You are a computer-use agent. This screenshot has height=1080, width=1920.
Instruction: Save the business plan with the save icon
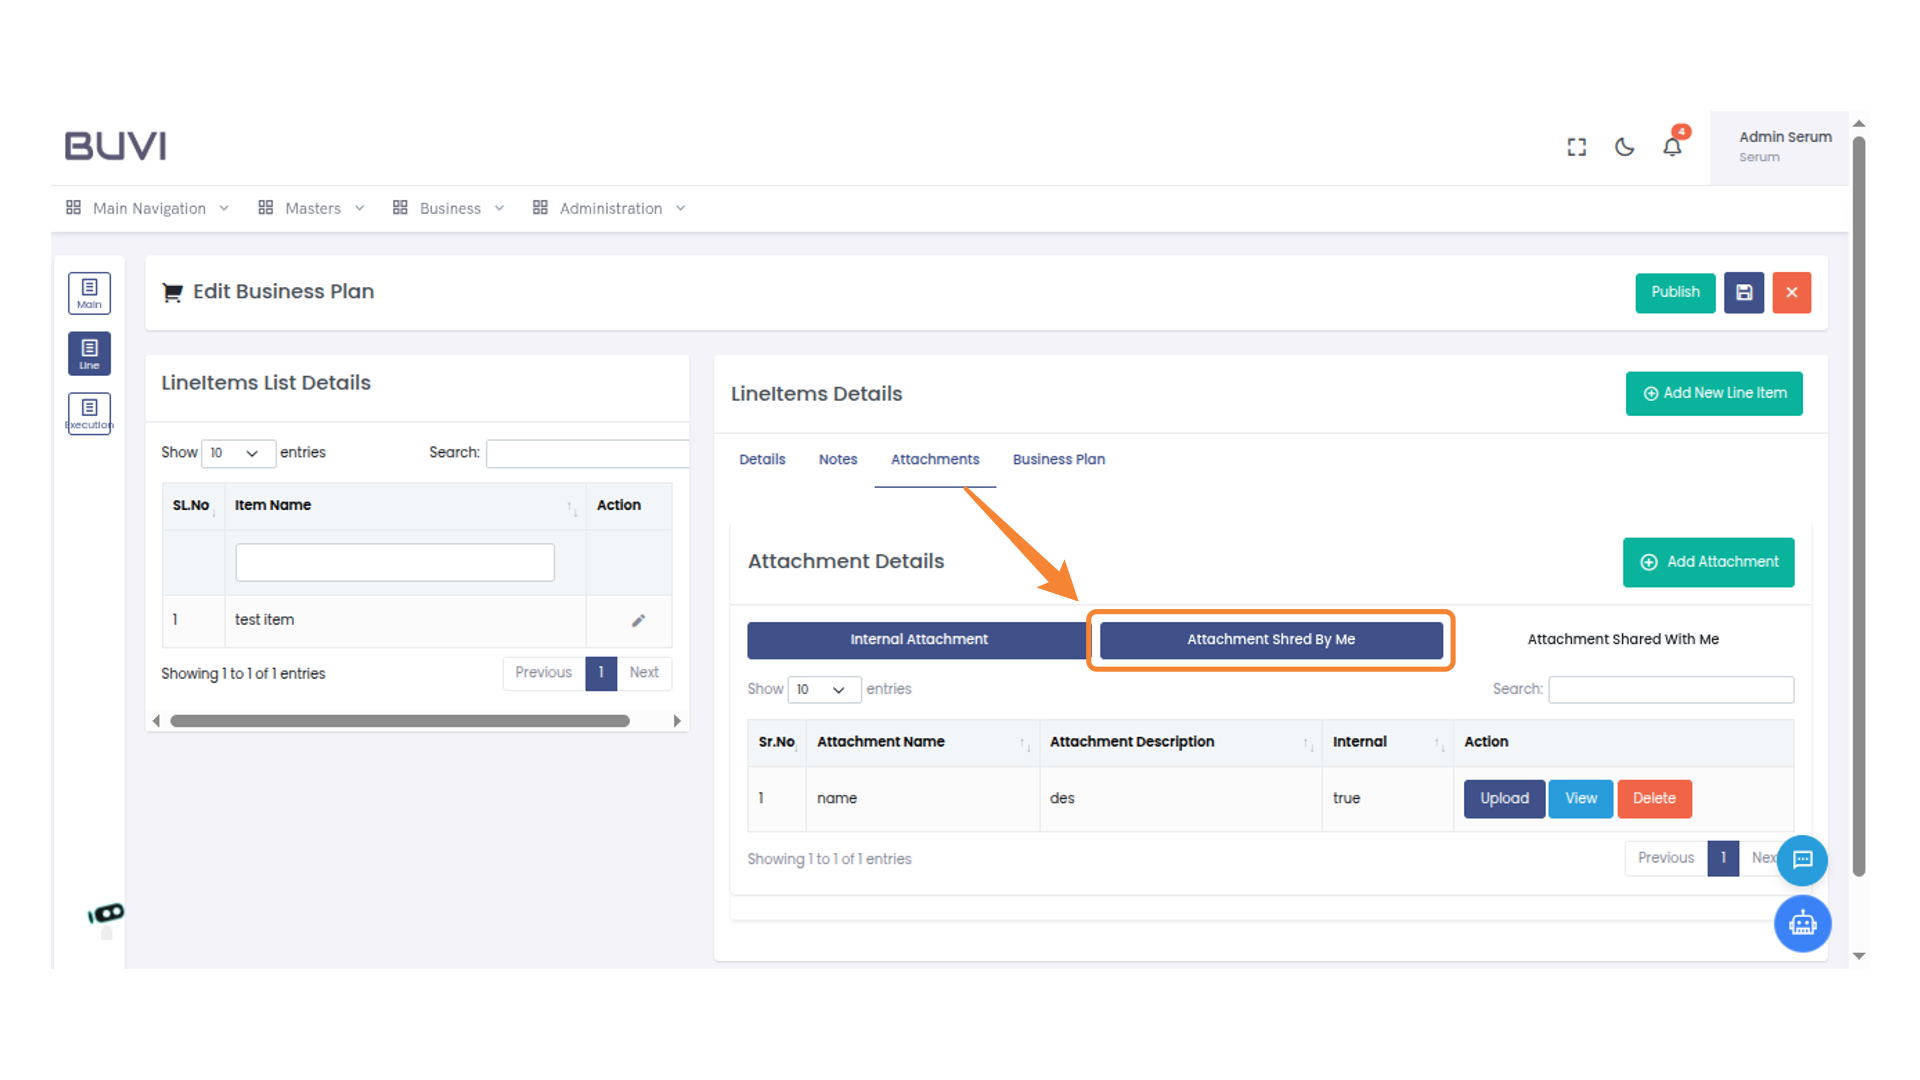[x=1744, y=292]
